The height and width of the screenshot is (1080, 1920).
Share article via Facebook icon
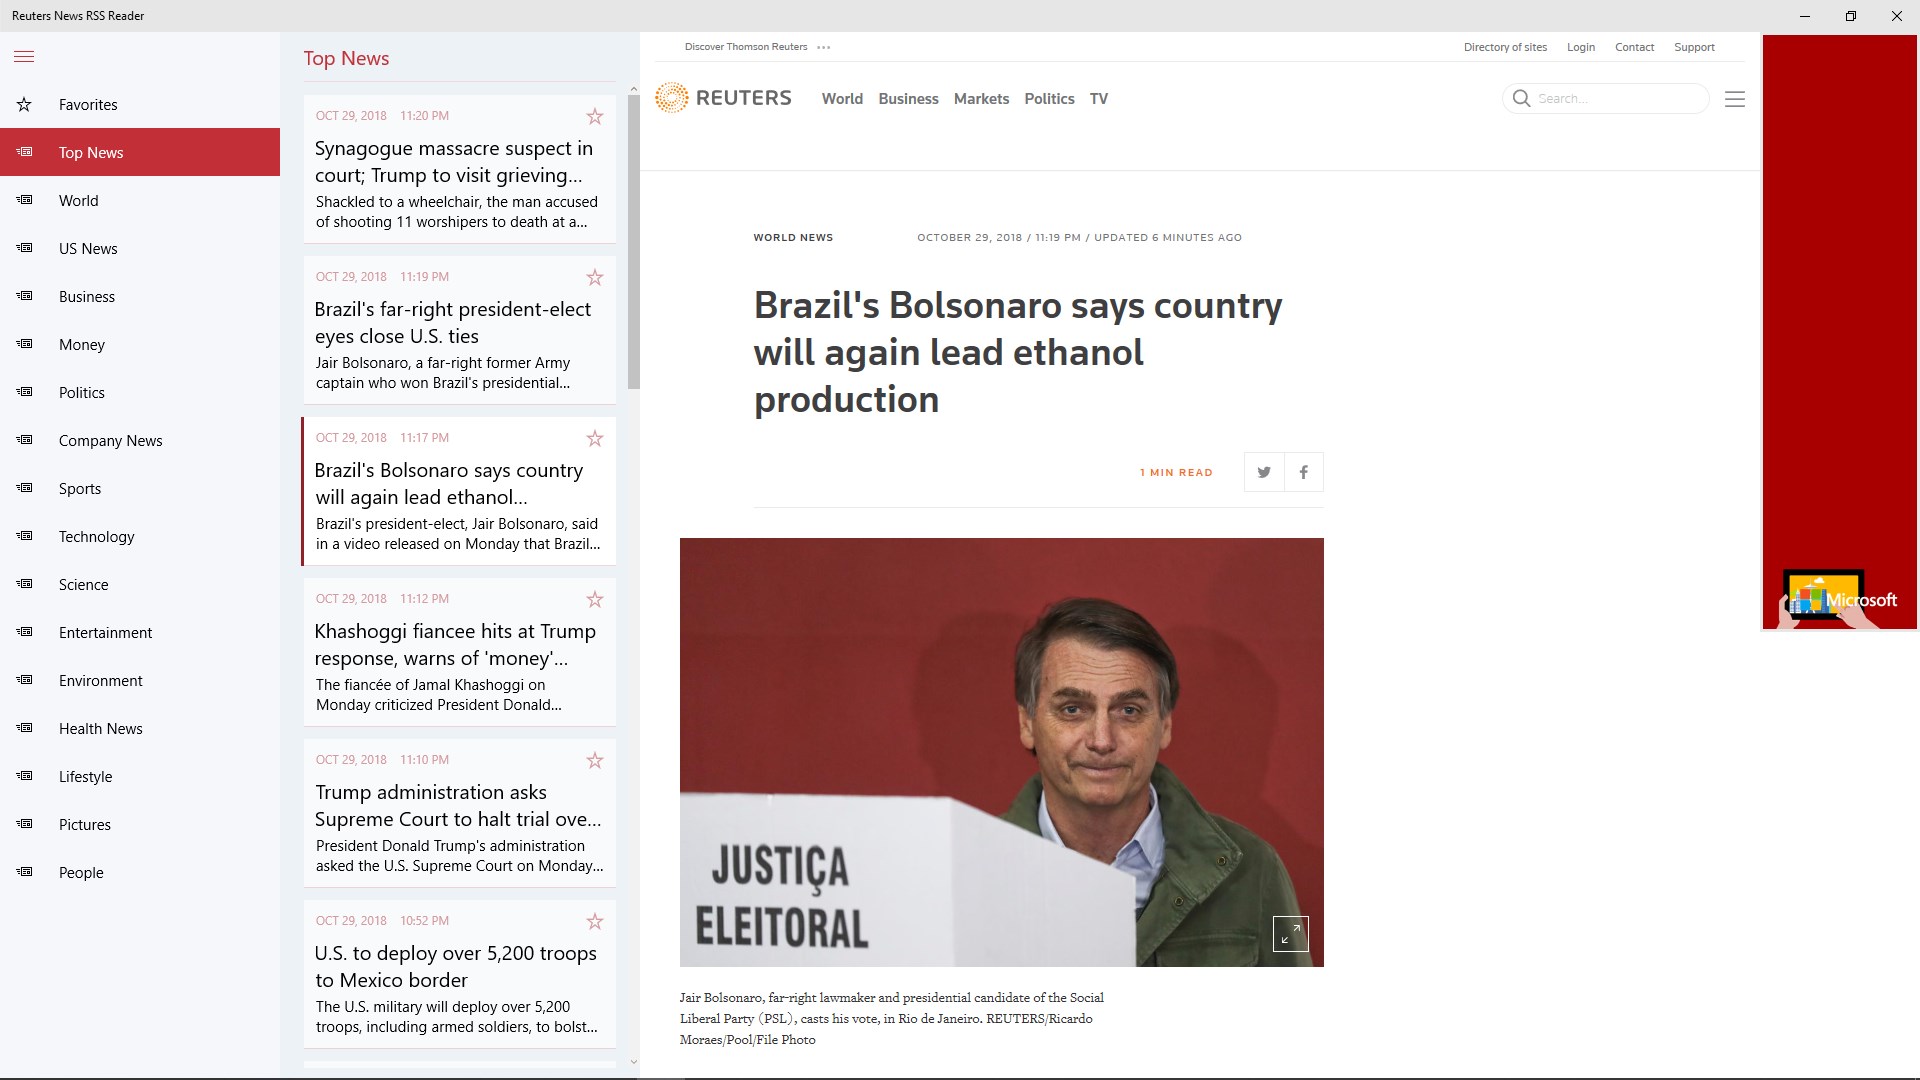coord(1303,472)
